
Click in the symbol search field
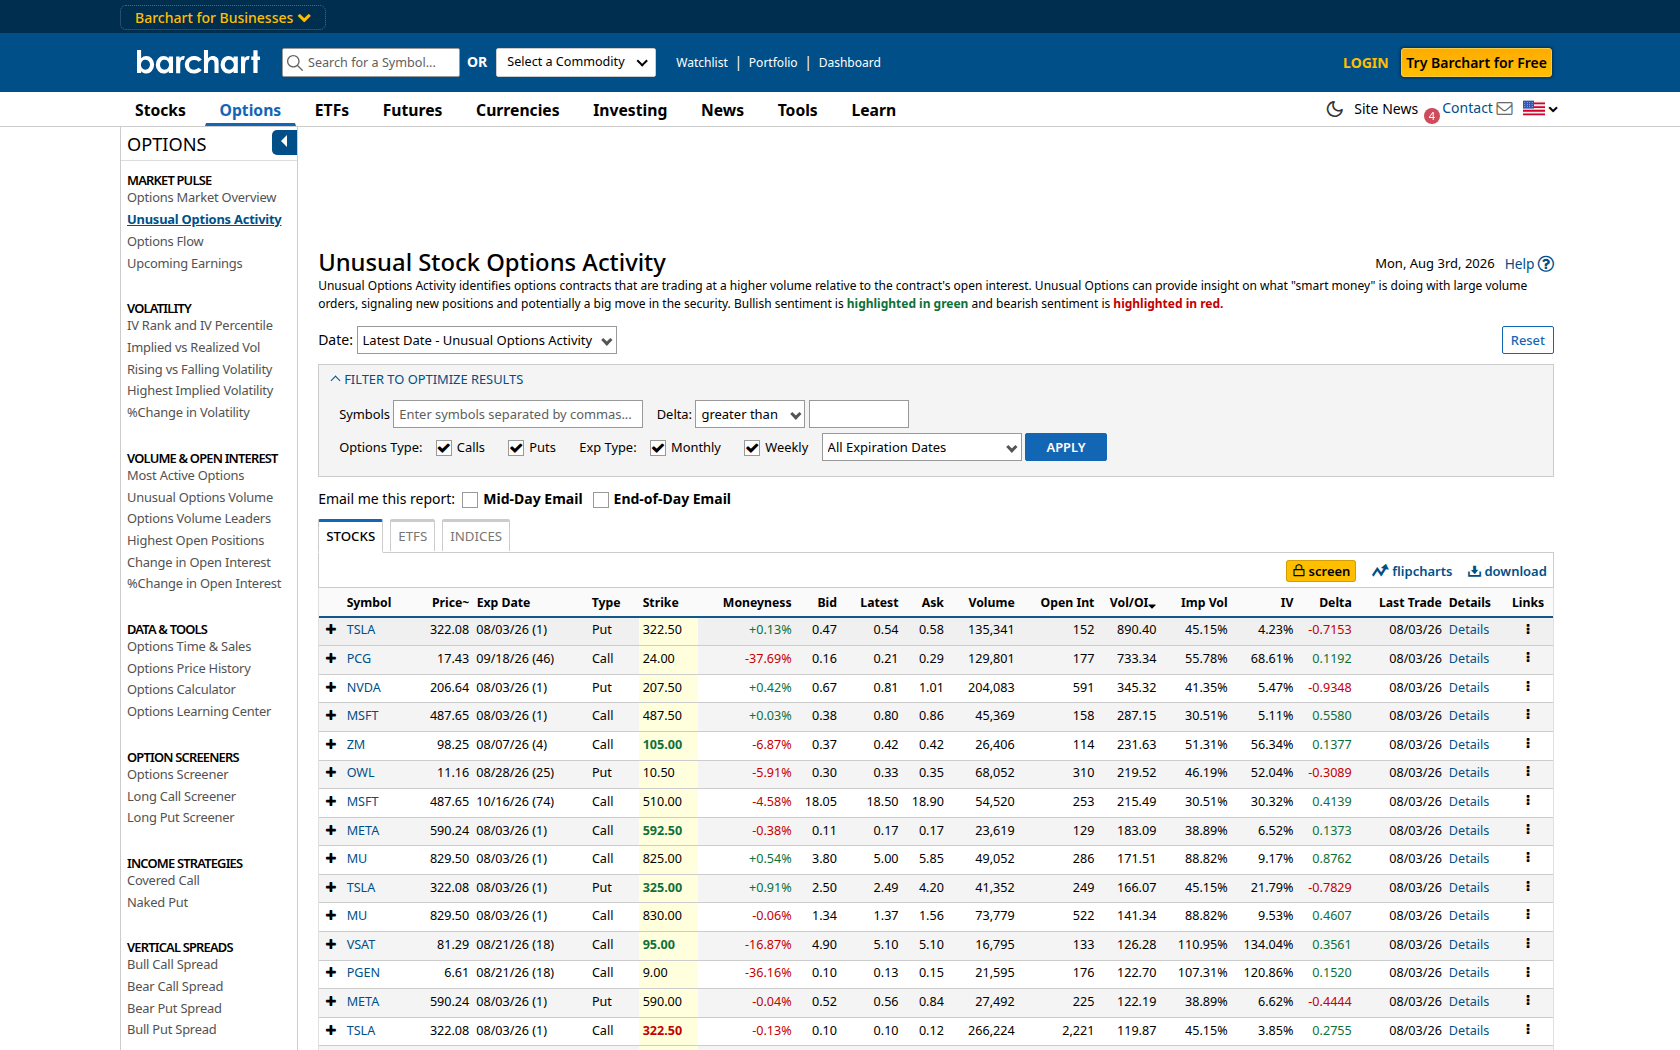[x=371, y=62]
